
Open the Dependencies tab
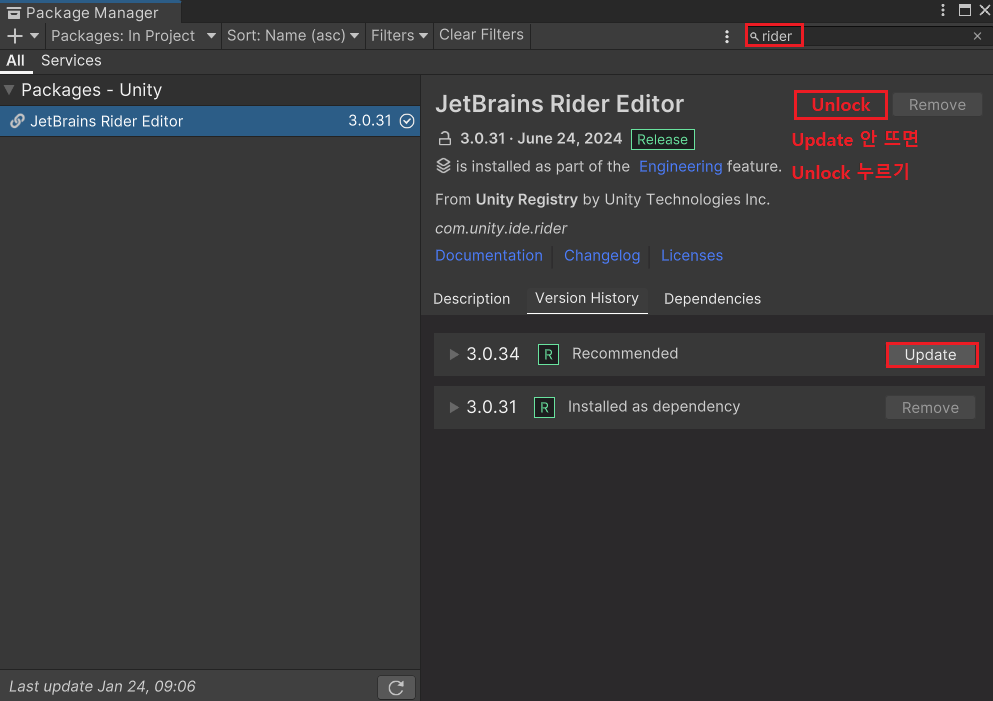point(712,299)
